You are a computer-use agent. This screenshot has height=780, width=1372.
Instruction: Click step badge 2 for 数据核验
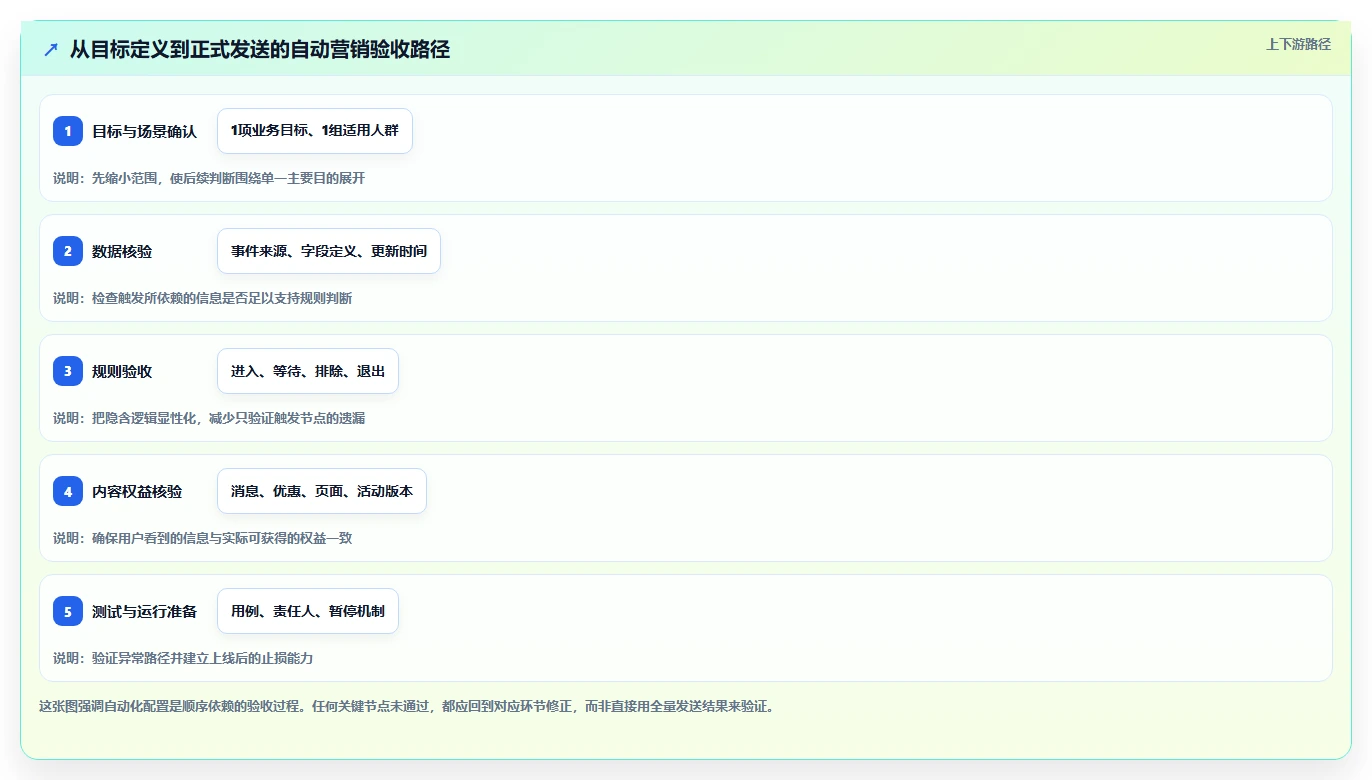68,251
